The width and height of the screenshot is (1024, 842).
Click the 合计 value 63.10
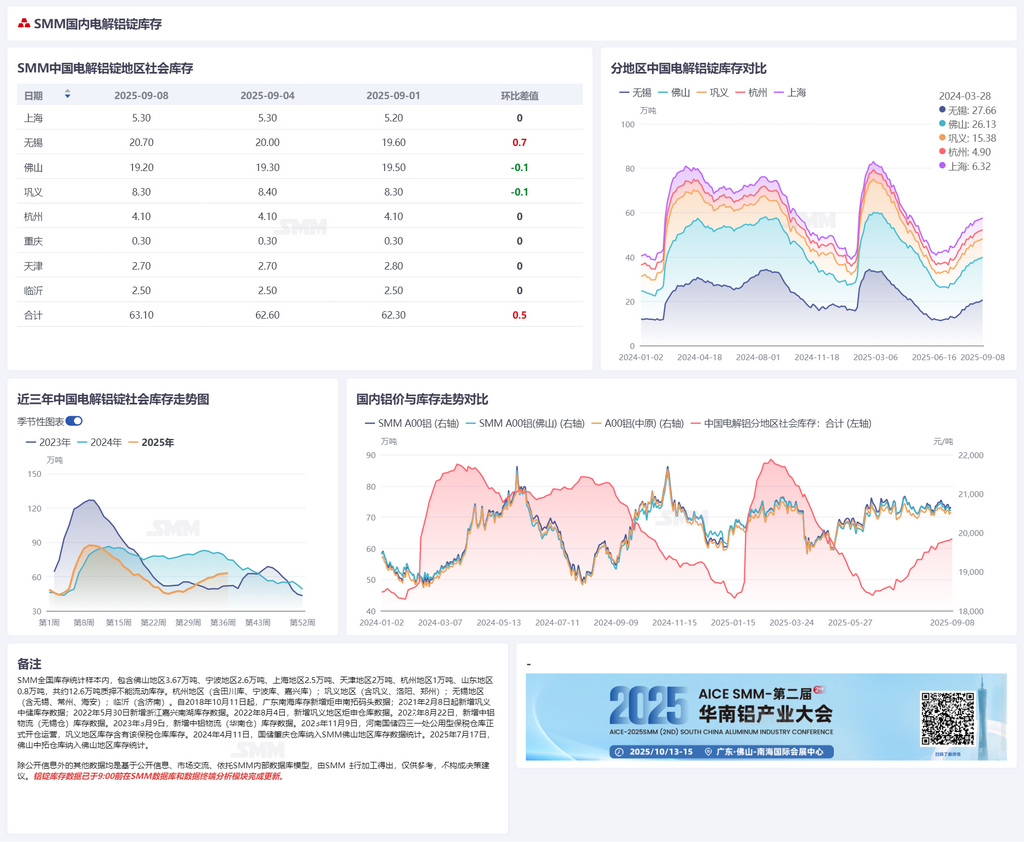(141, 315)
